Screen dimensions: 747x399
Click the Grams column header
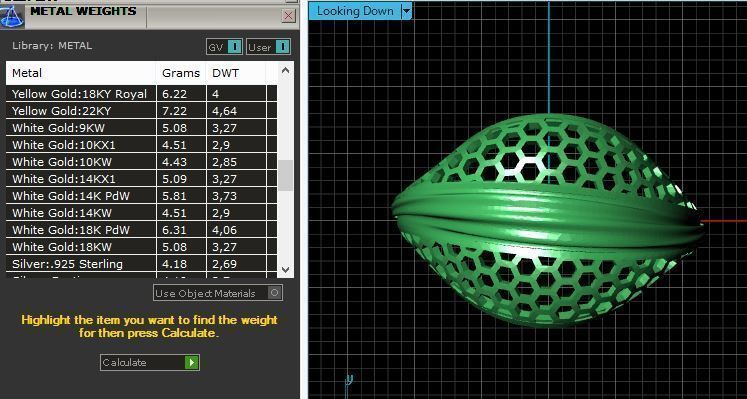click(181, 73)
